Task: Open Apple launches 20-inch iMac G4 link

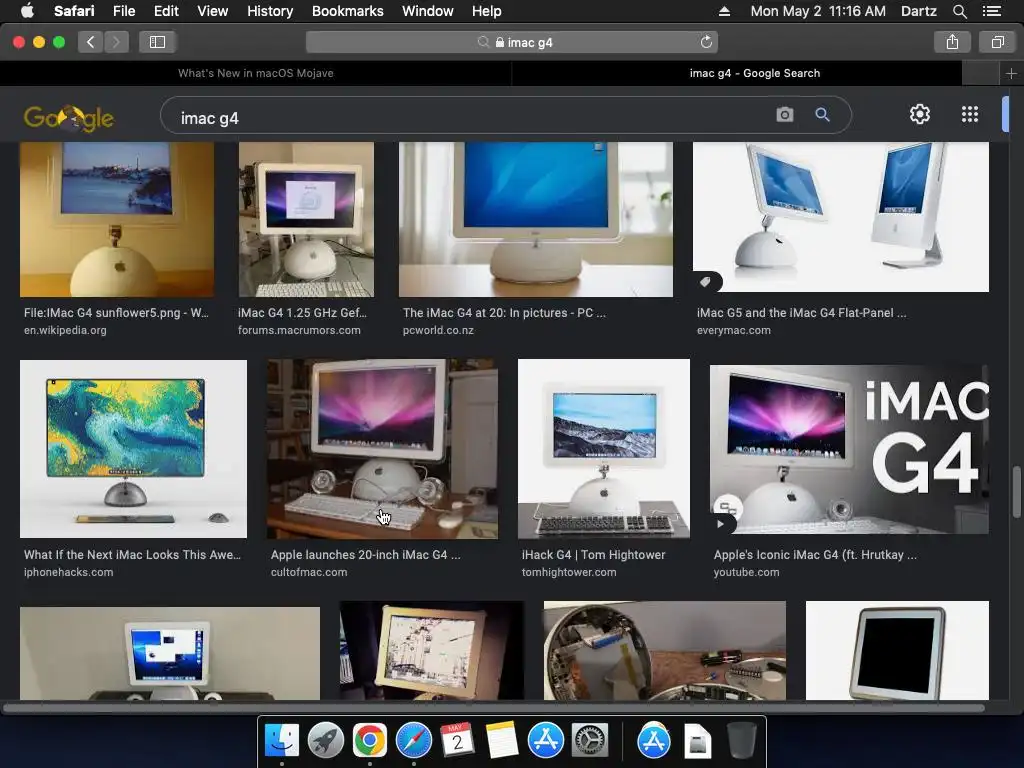Action: pos(366,554)
